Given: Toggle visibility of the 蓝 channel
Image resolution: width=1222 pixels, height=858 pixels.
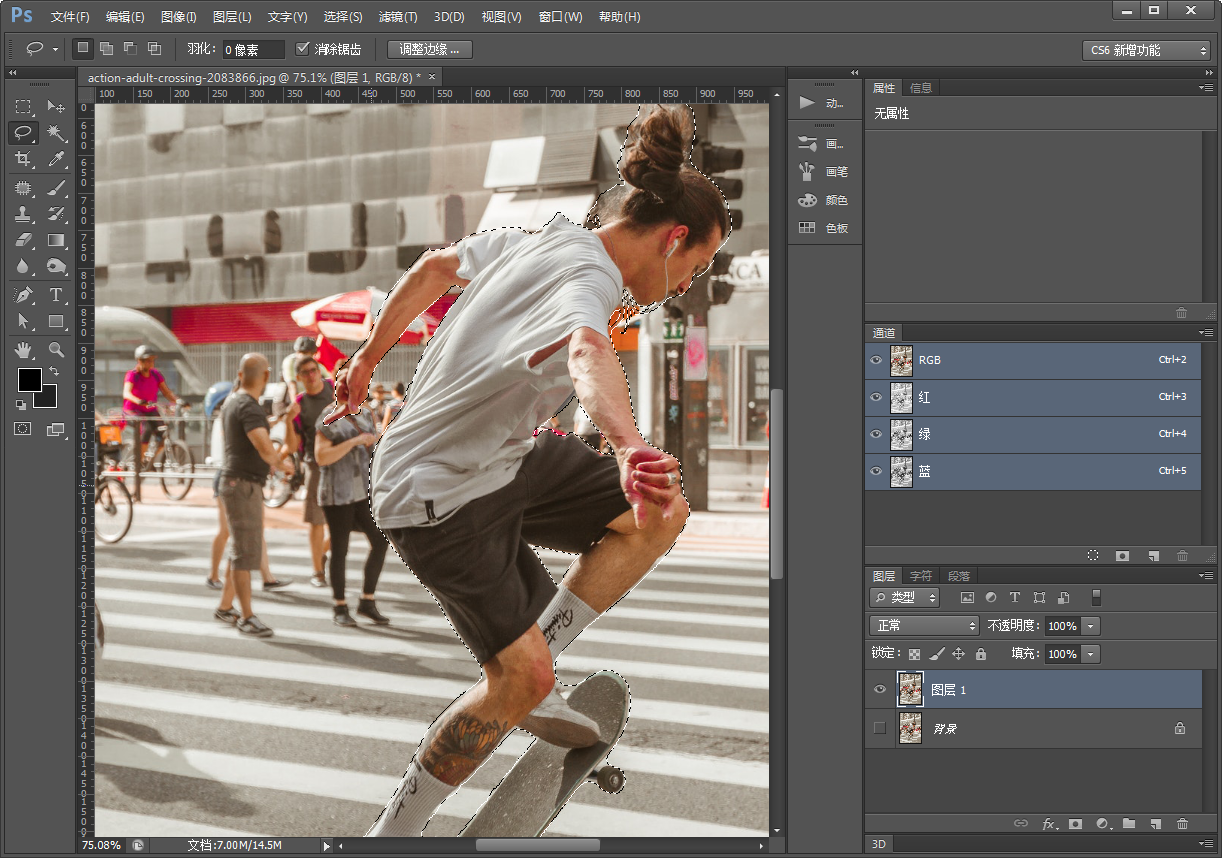Looking at the screenshot, I should tap(877, 471).
